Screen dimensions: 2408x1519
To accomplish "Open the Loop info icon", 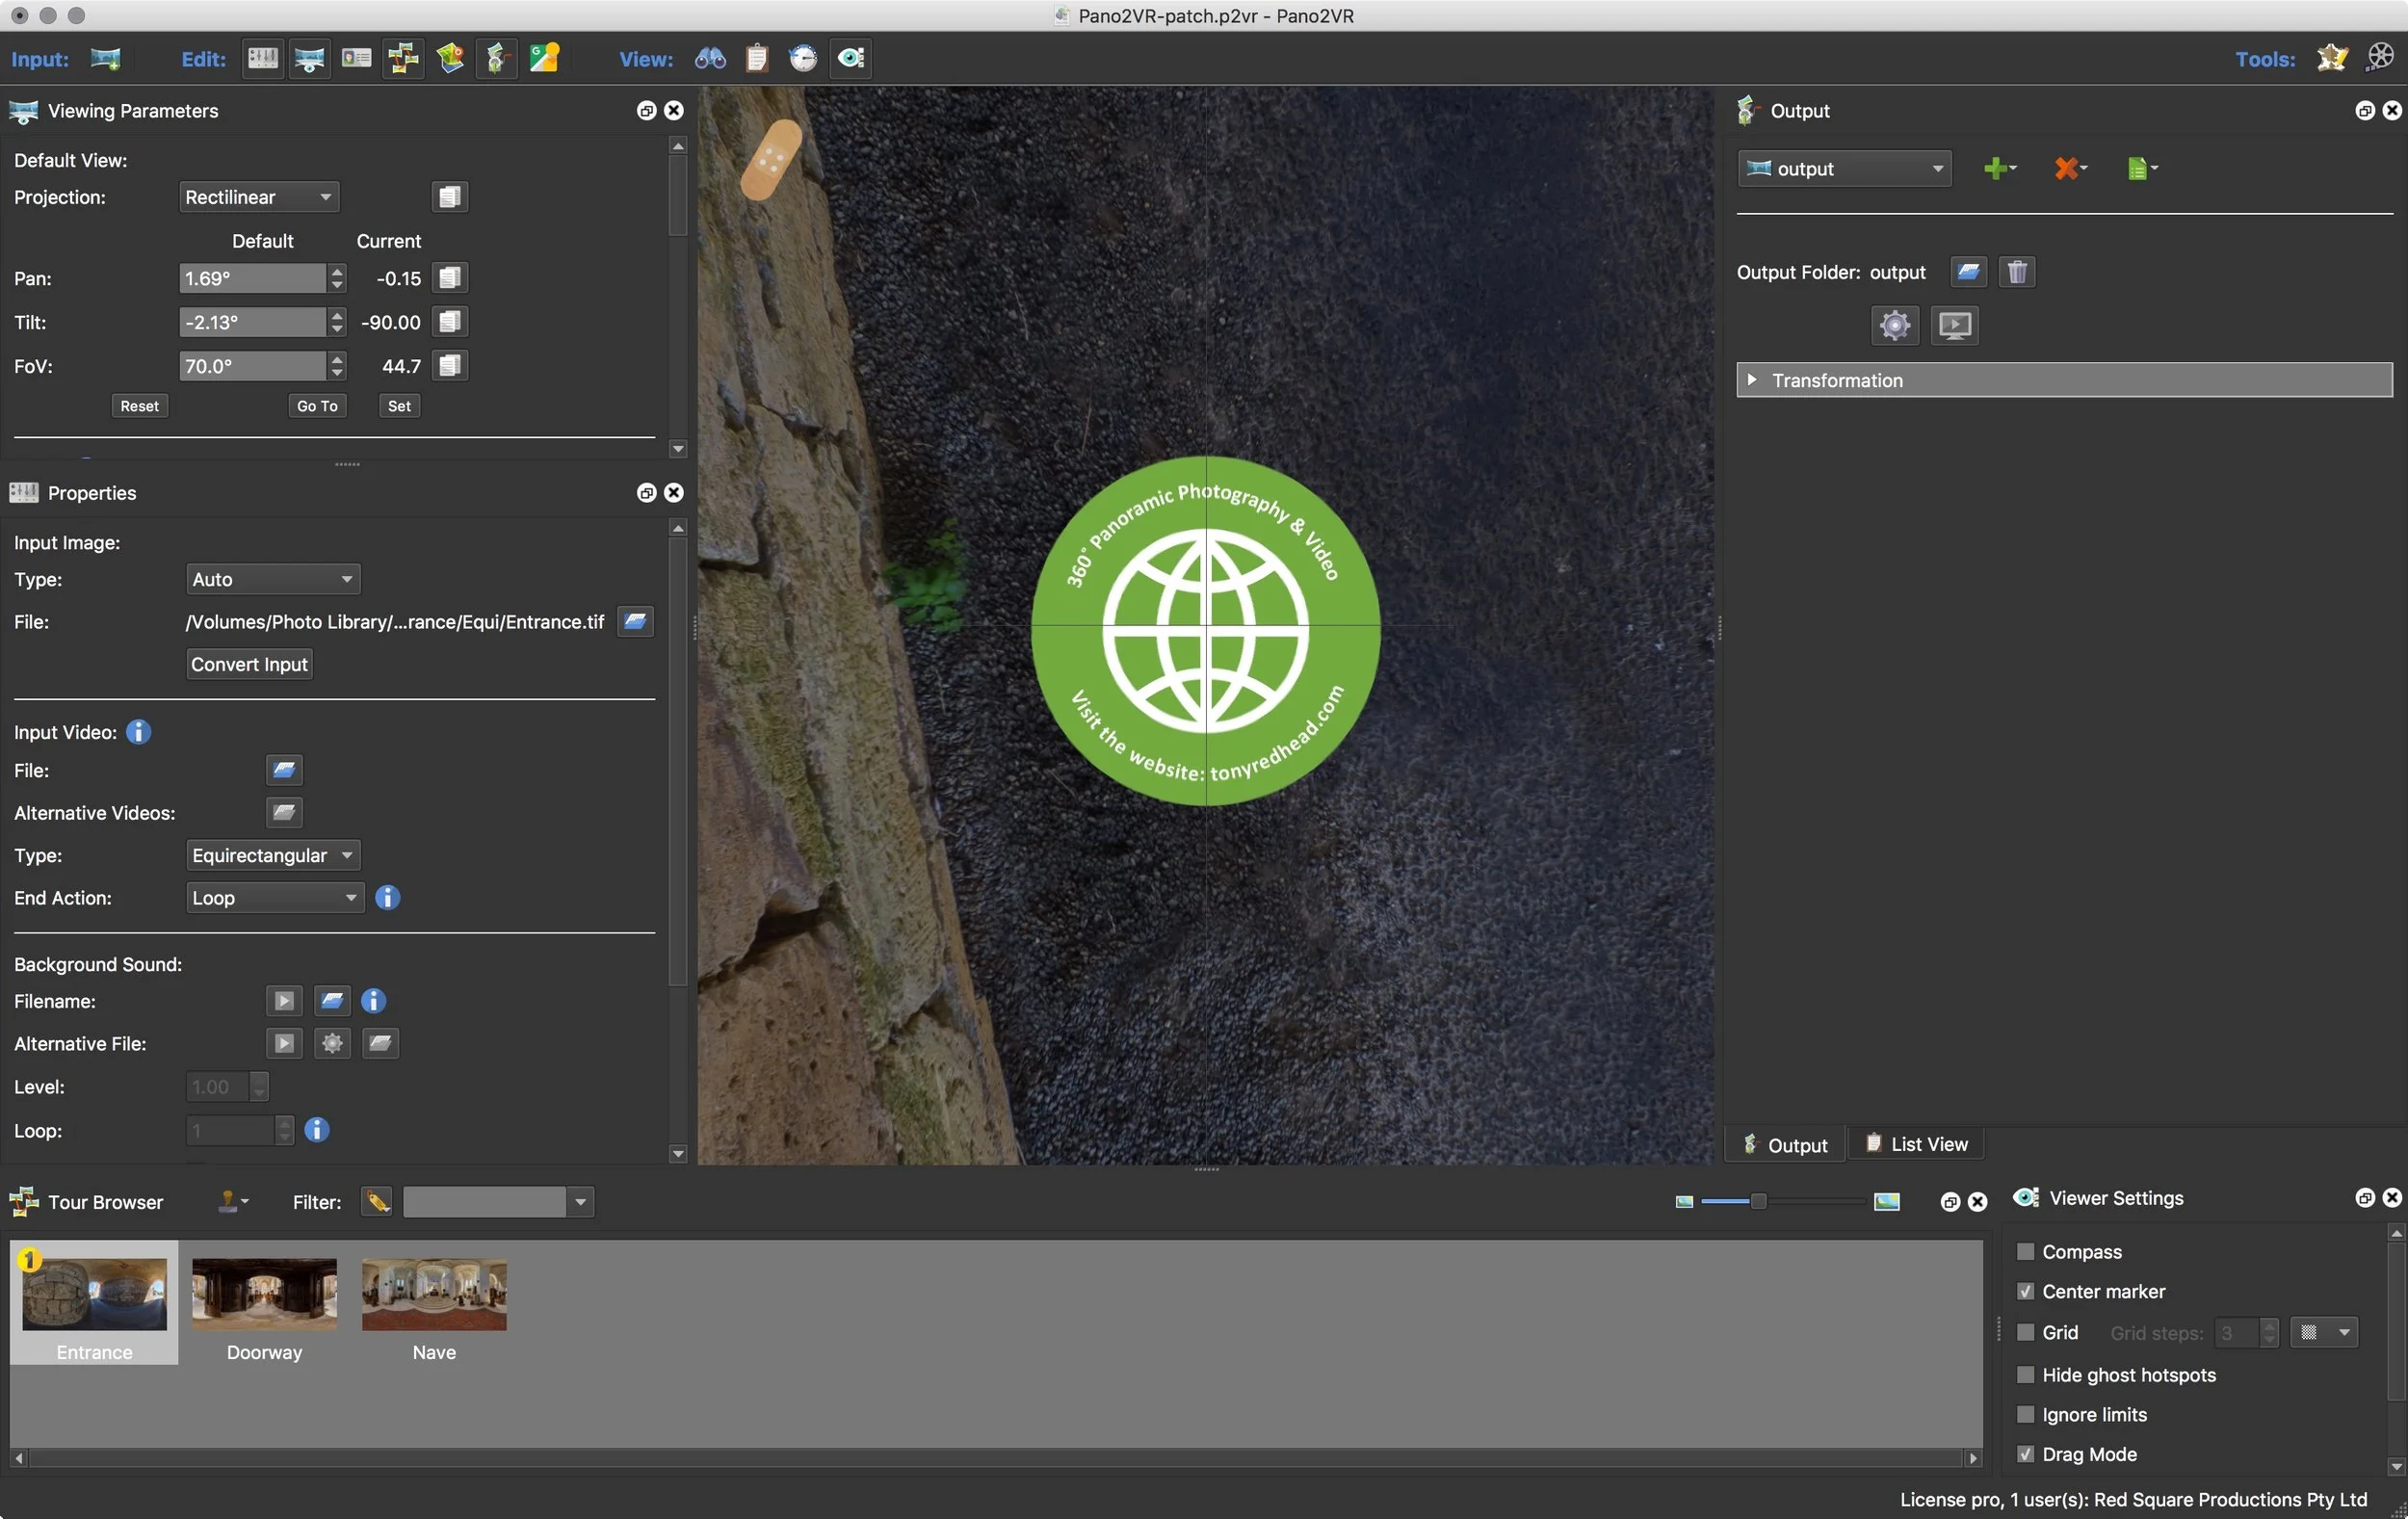I will (316, 1130).
